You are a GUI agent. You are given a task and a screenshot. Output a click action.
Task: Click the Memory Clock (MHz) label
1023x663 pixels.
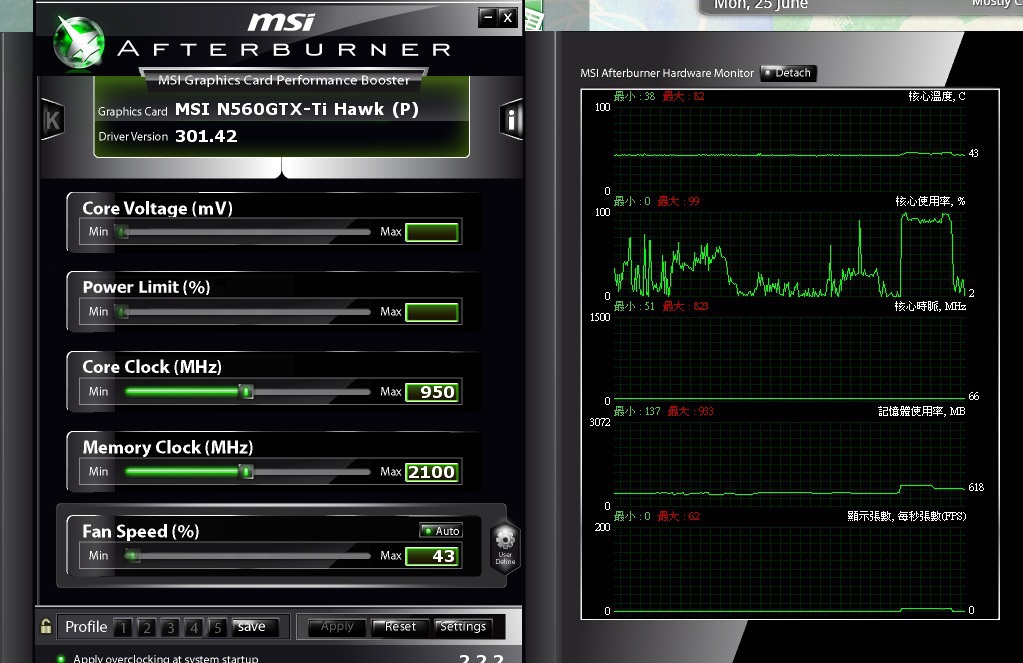[x=168, y=447]
